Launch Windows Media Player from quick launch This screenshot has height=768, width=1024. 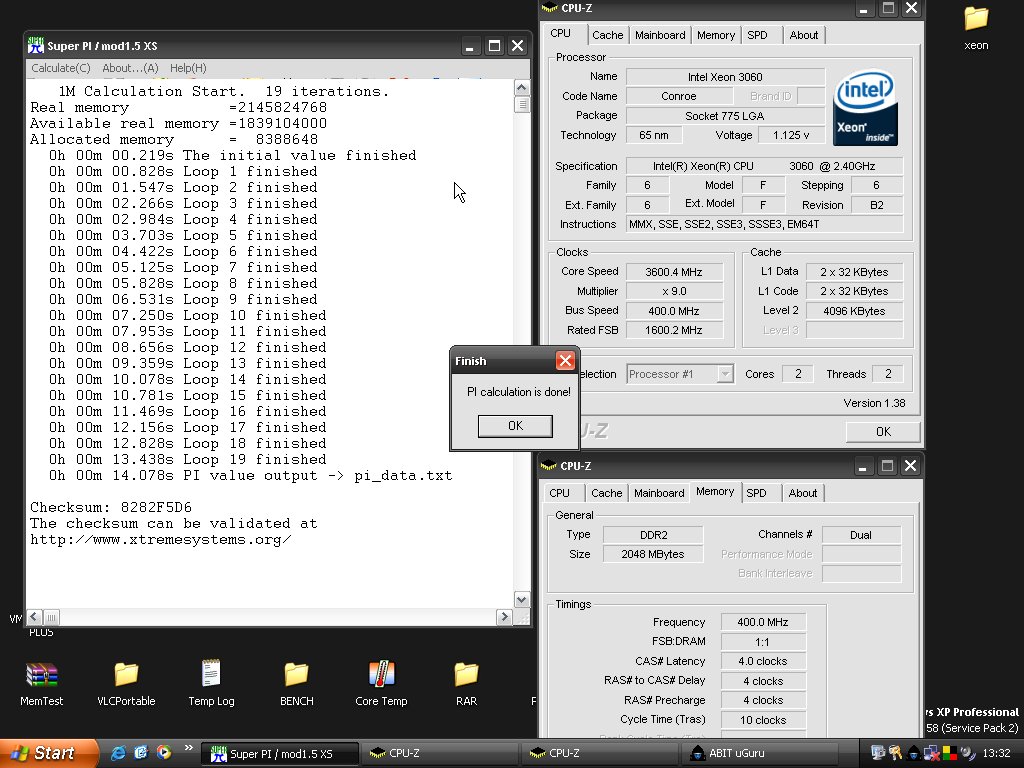tap(164, 752)
